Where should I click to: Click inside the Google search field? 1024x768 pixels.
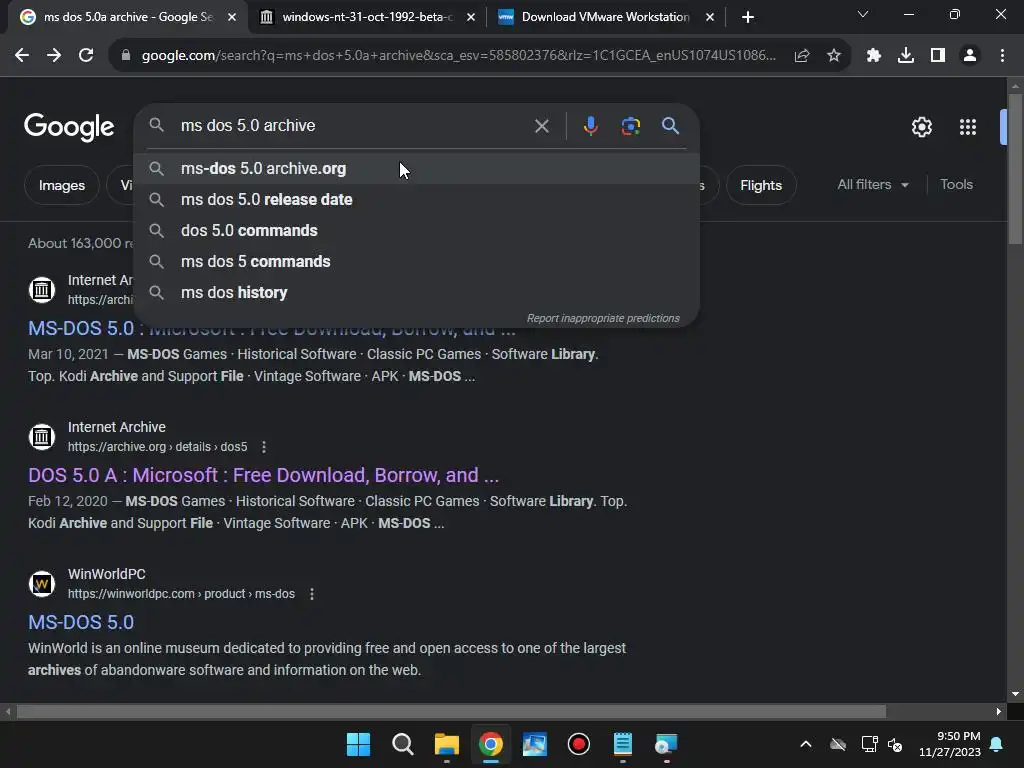click(353, 125)
